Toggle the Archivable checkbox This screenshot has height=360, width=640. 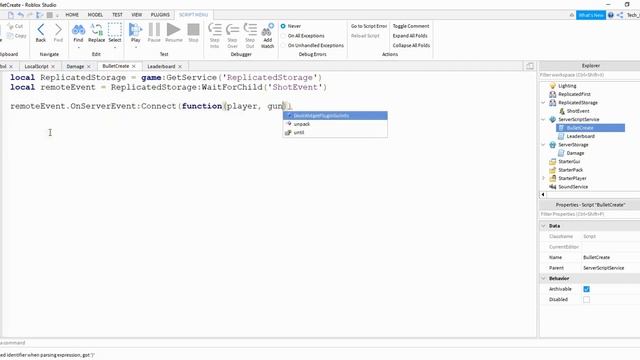point(586,289)
